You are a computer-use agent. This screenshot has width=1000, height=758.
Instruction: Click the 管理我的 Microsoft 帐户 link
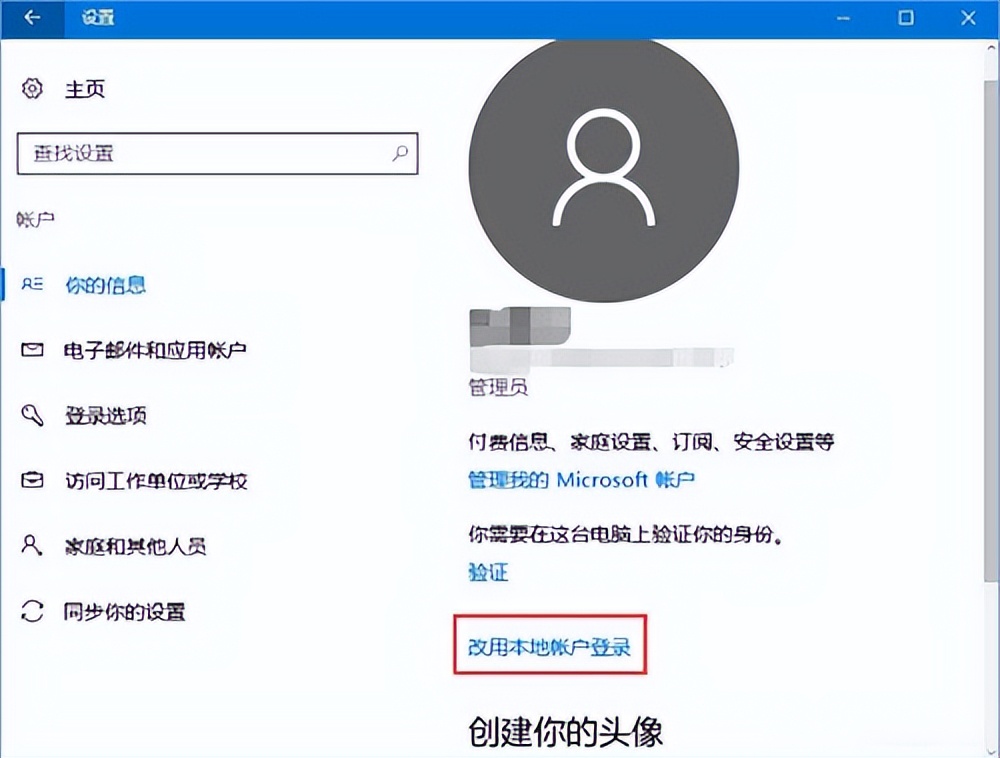click(x=581, y=479)
